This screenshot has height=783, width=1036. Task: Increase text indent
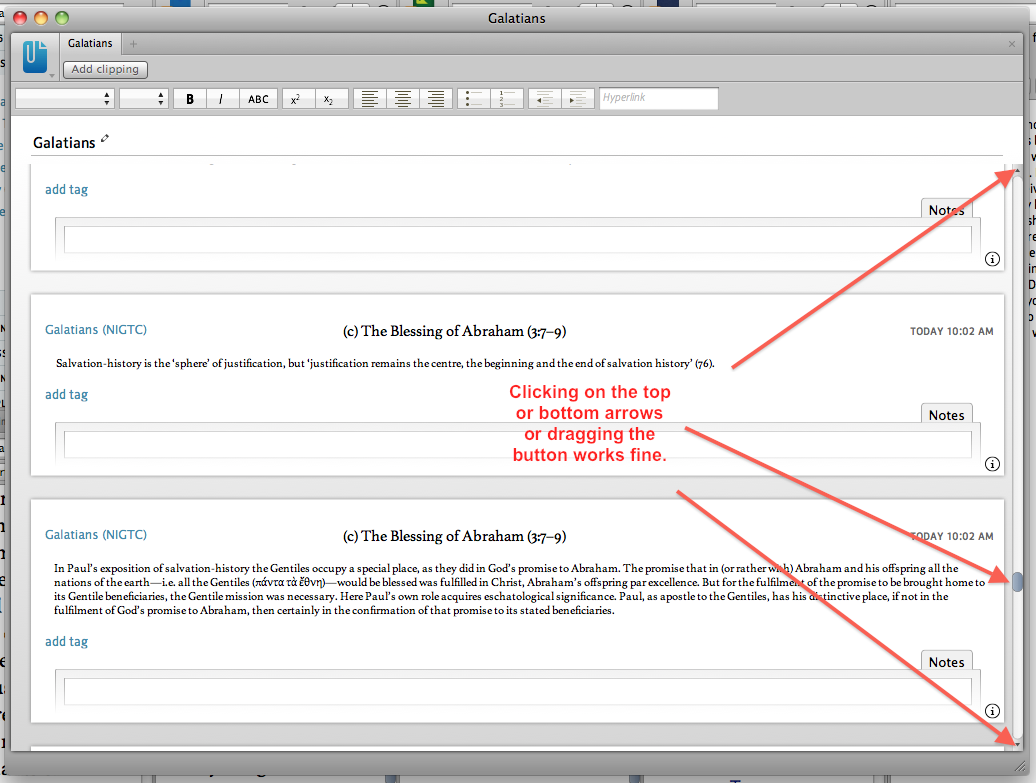(x=577, y=99)
